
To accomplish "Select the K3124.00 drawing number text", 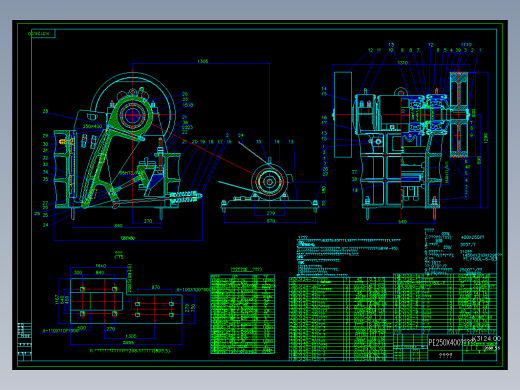I will click(x=487, y=339).
